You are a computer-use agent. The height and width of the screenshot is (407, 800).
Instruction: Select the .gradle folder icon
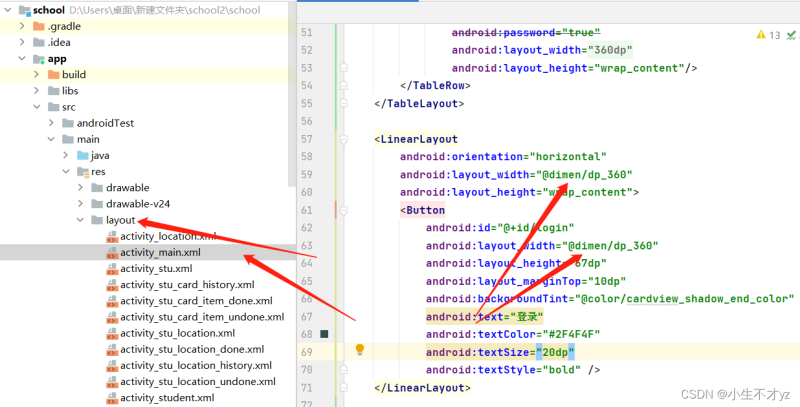tap(39, 26)
